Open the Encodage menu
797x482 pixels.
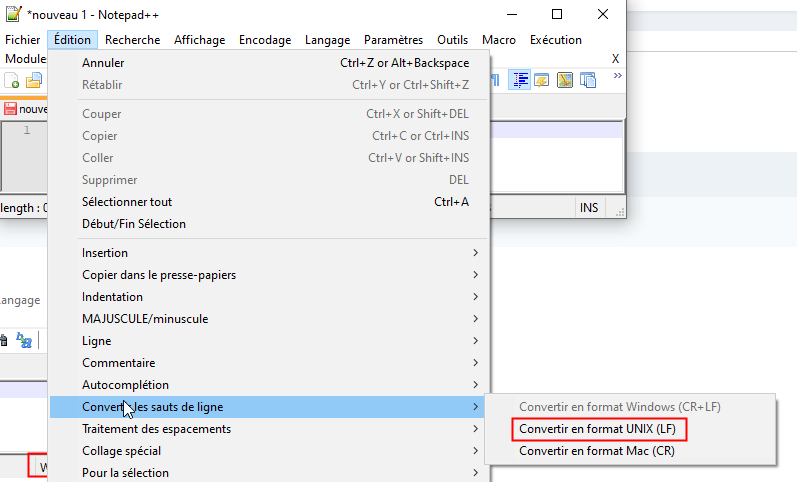pos(265,40)
